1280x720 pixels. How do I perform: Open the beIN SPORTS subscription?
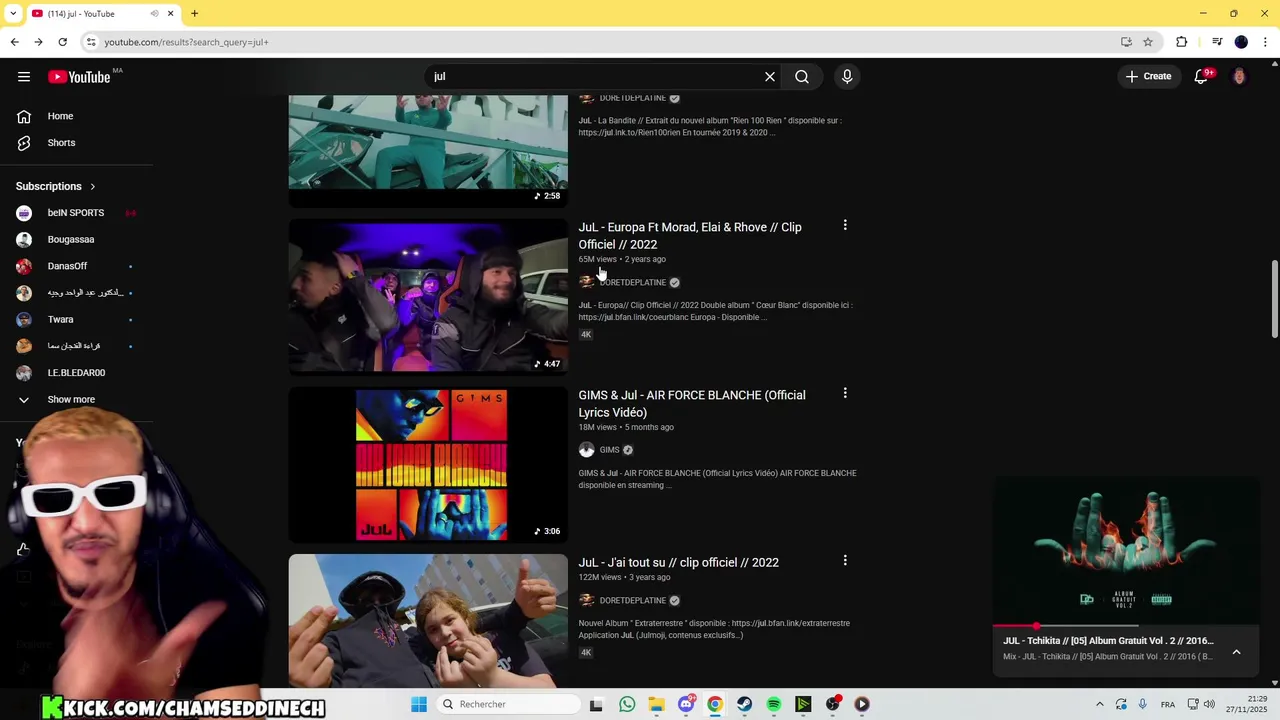coord(76,213)
